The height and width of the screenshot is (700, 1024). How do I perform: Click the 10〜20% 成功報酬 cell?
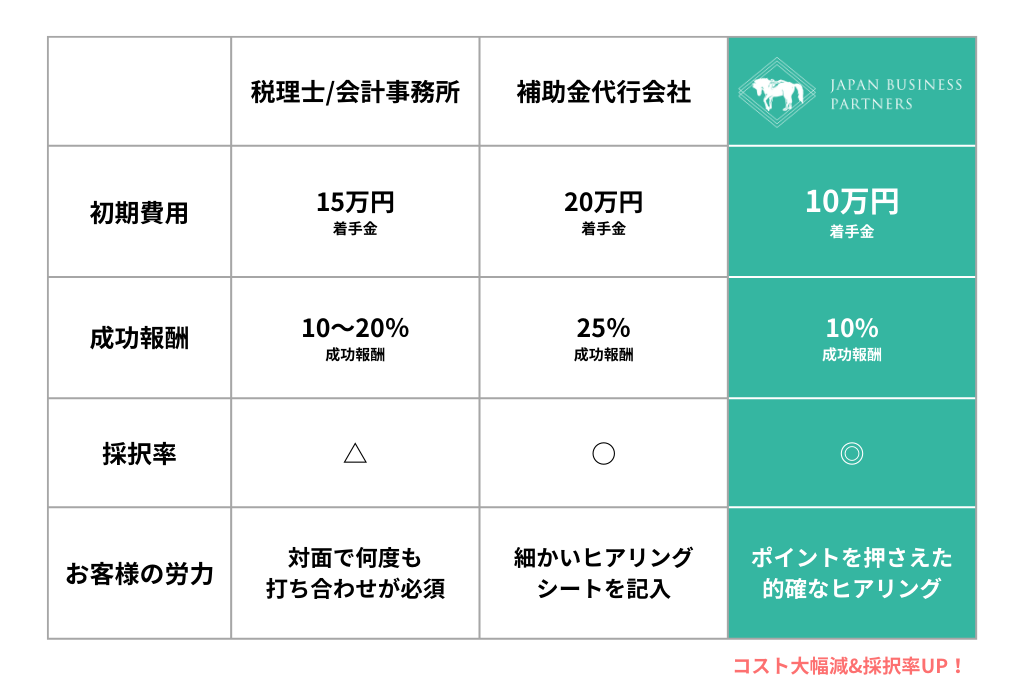tap(355, 338)
